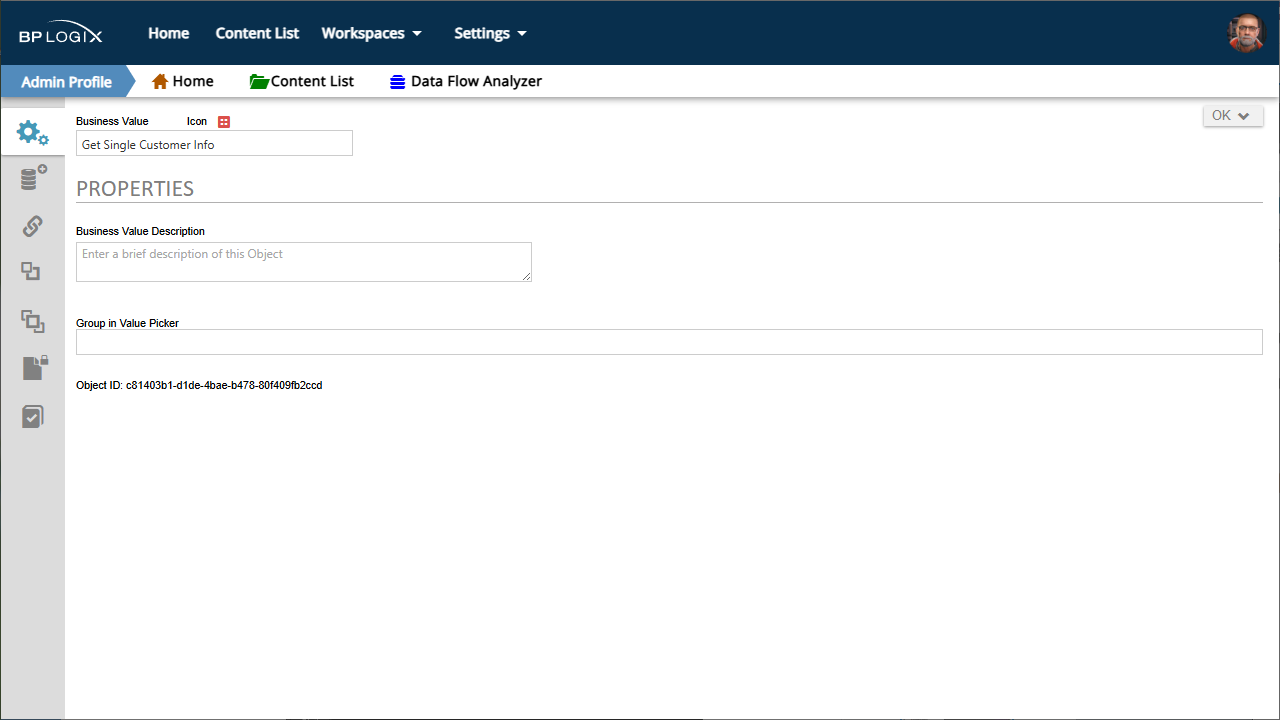Go to Home in top navigation bar
1280x720 pixels.
pyautogui.click(x=169, y=33)
